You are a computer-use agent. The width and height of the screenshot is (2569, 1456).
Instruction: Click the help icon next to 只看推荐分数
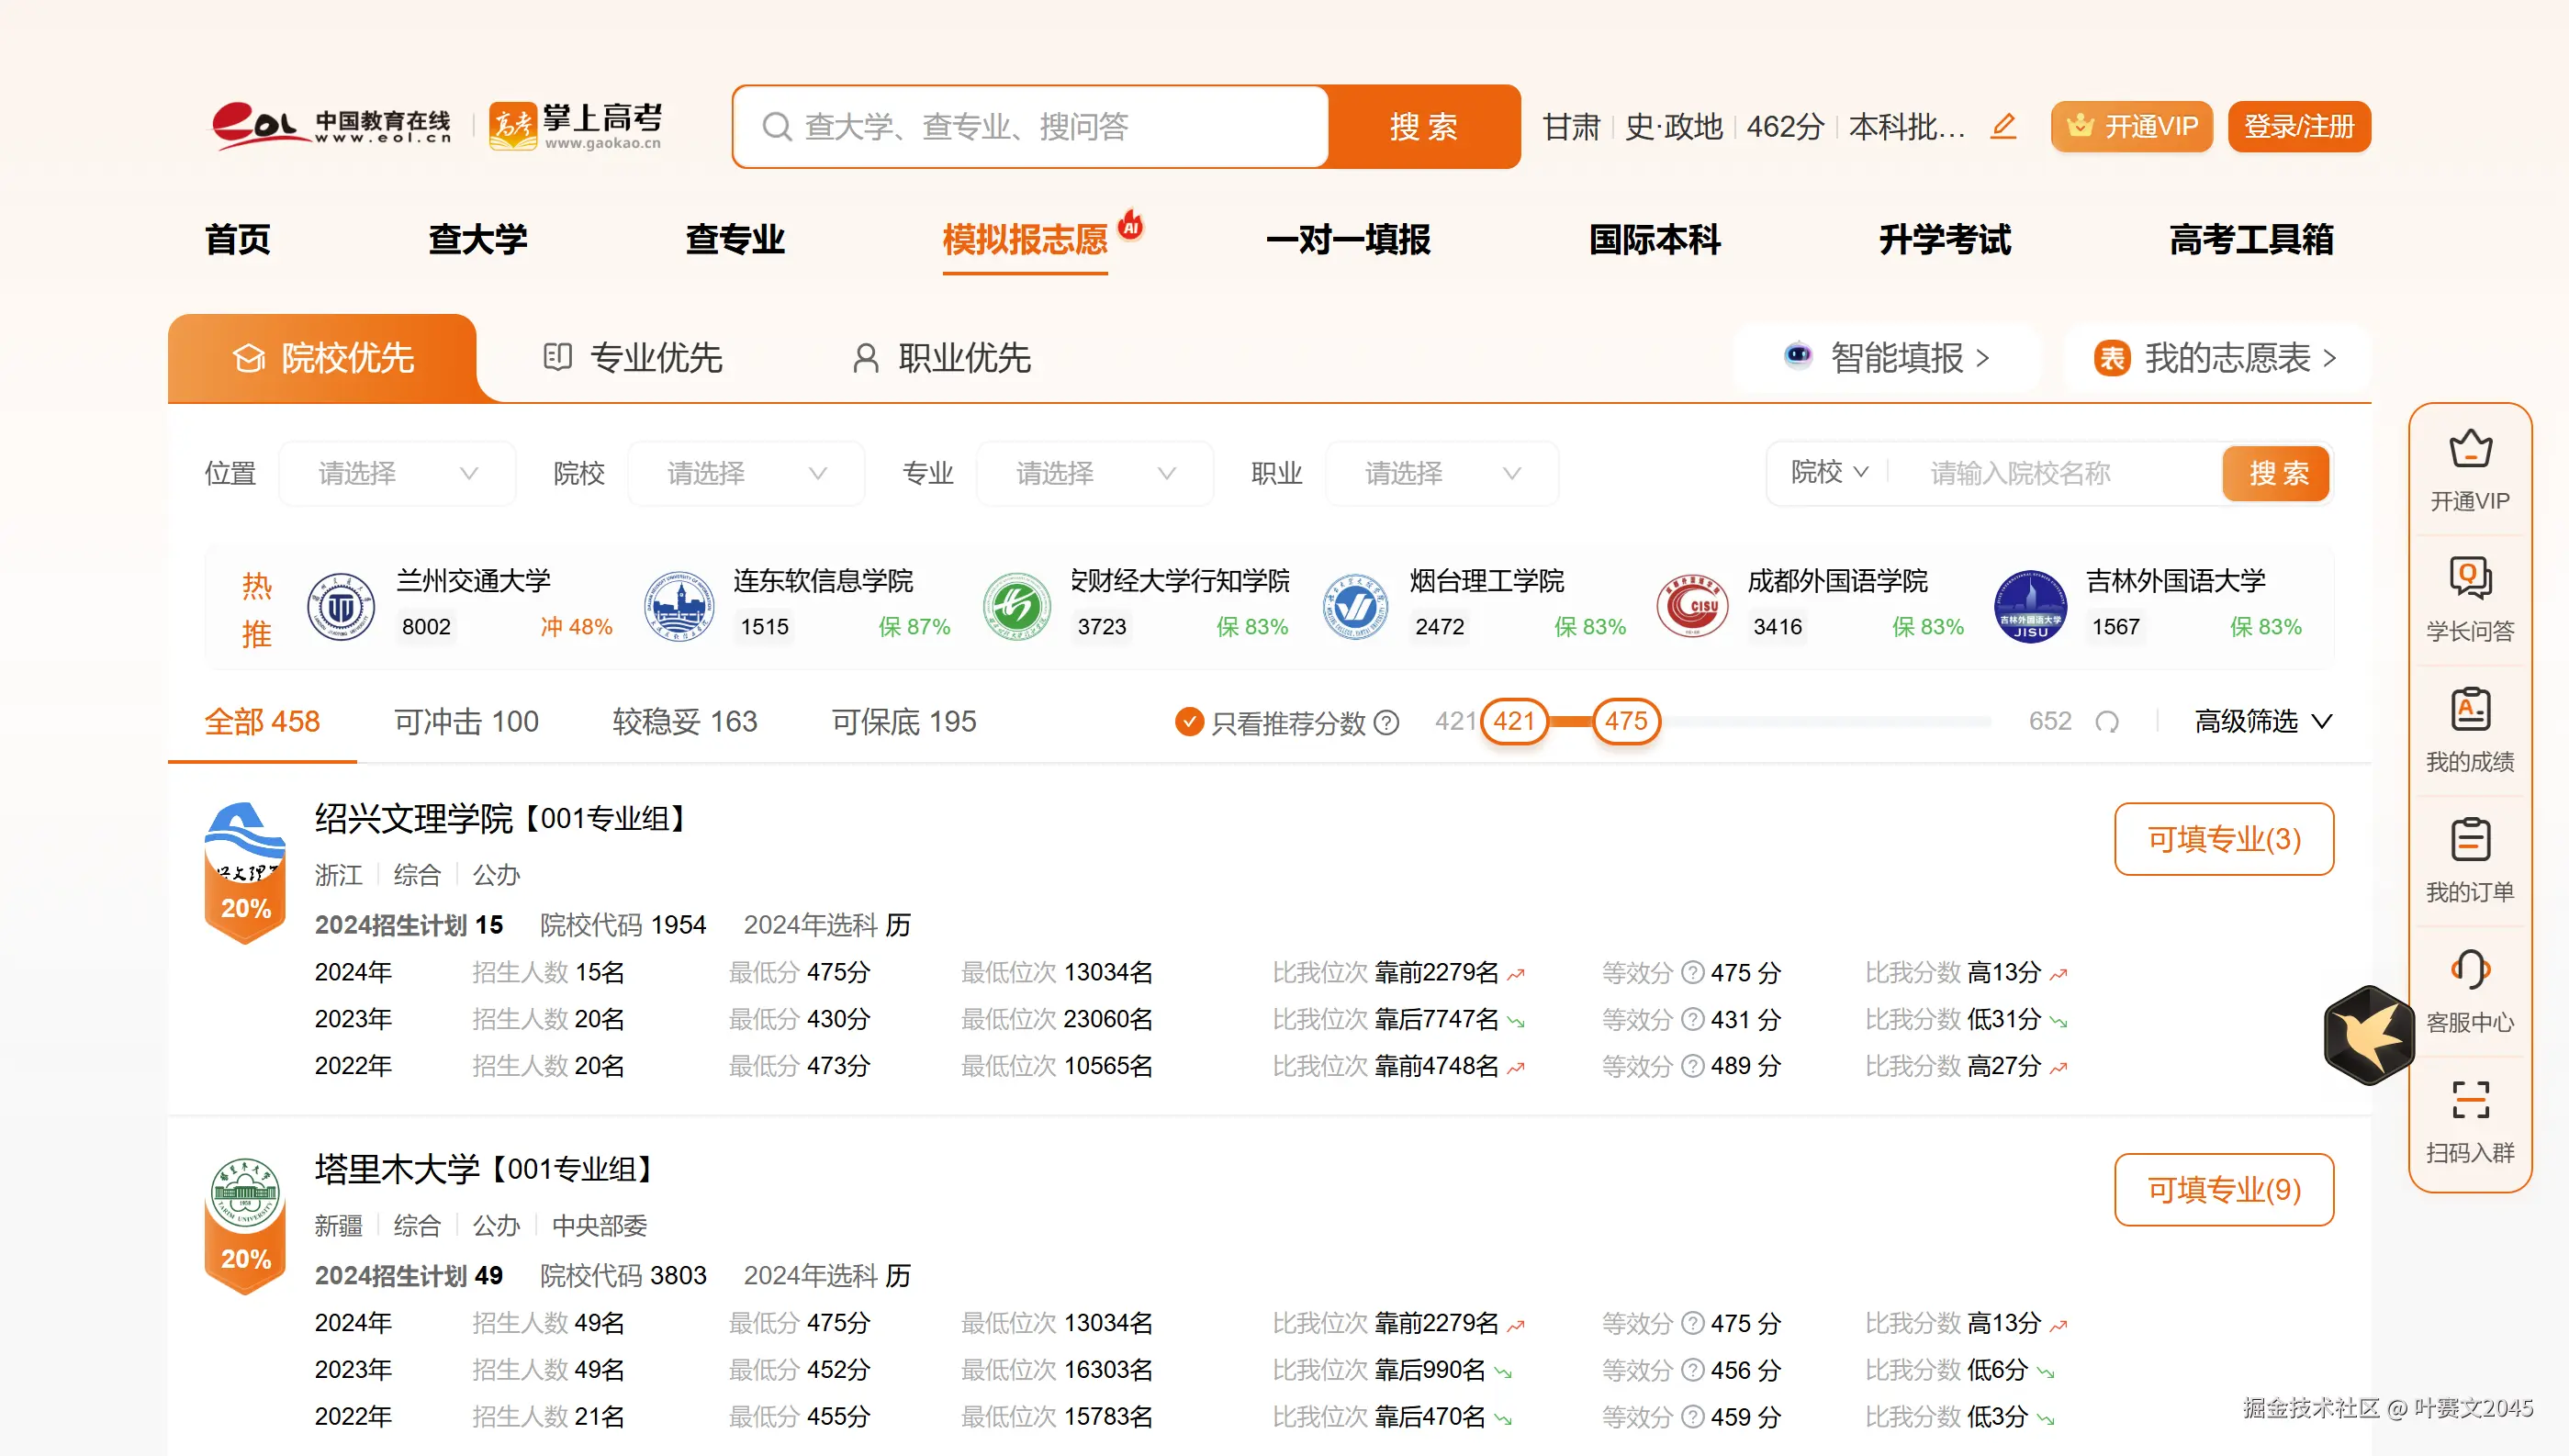click(x=1386, y=722)
